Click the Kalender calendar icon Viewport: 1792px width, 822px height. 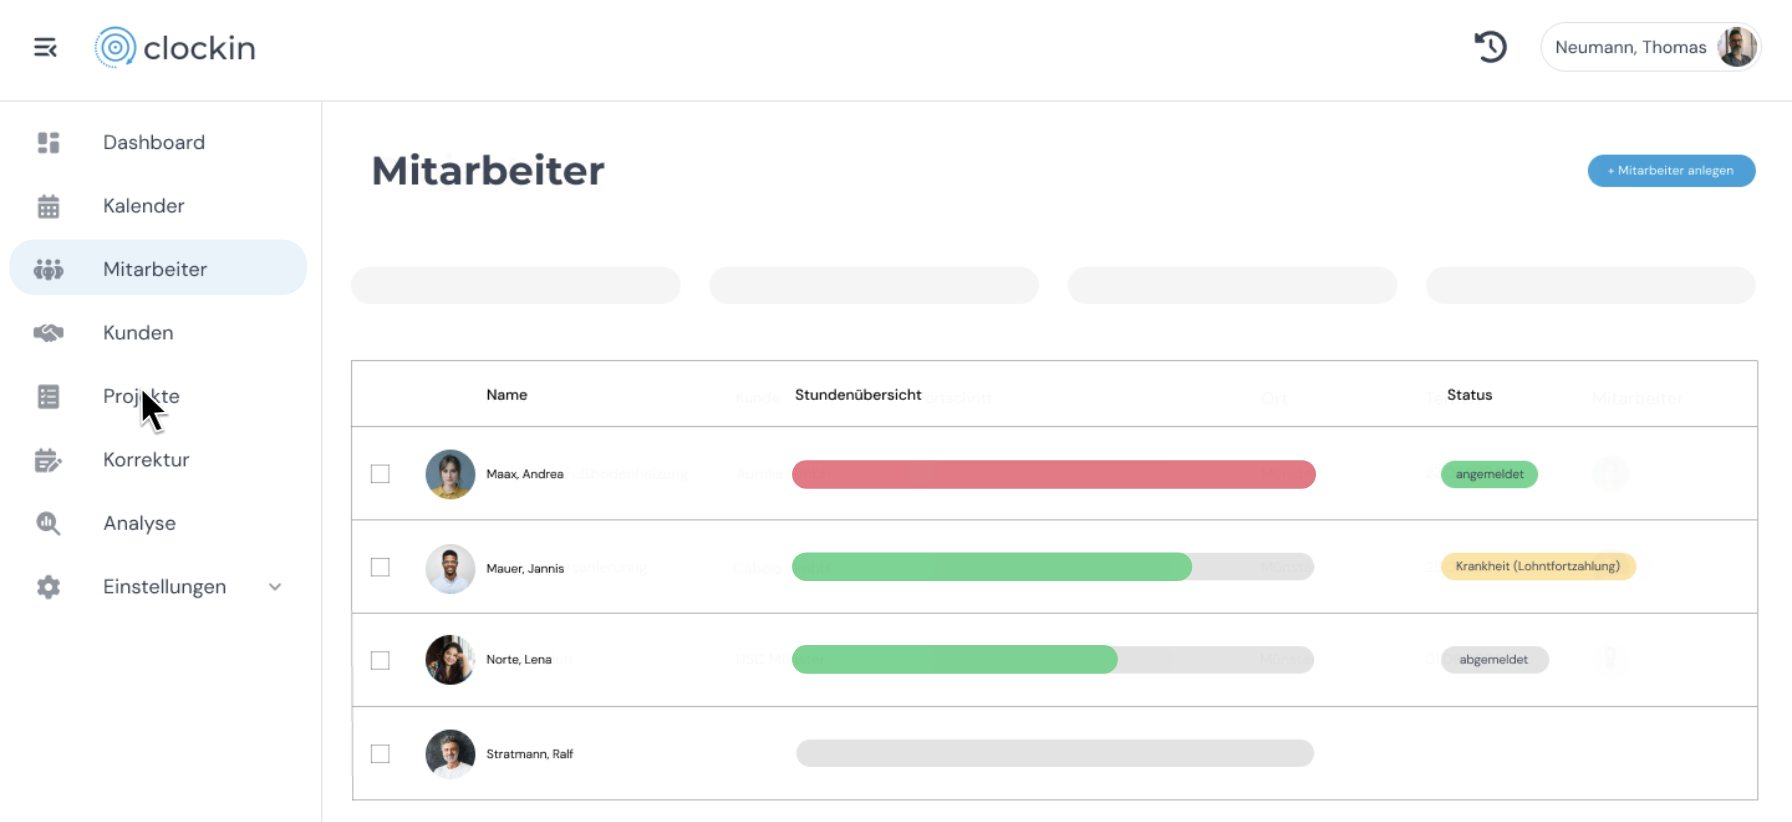click(x=48, y=207)
